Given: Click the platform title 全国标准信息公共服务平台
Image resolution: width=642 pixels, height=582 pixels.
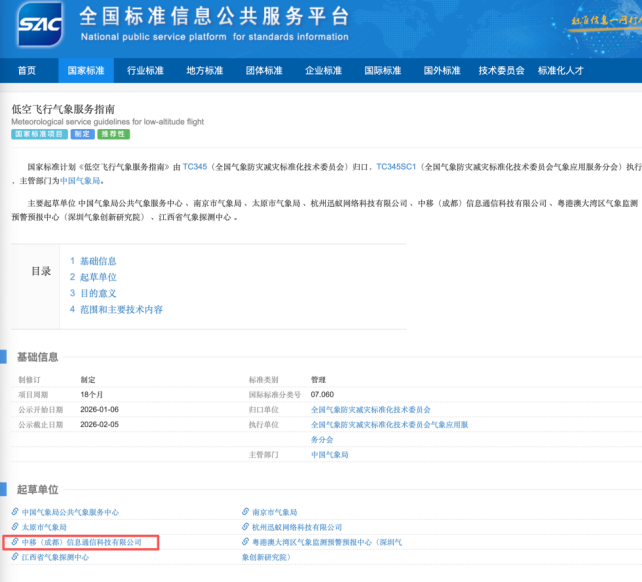Looking at the screenshot, I should coord(215,16).
